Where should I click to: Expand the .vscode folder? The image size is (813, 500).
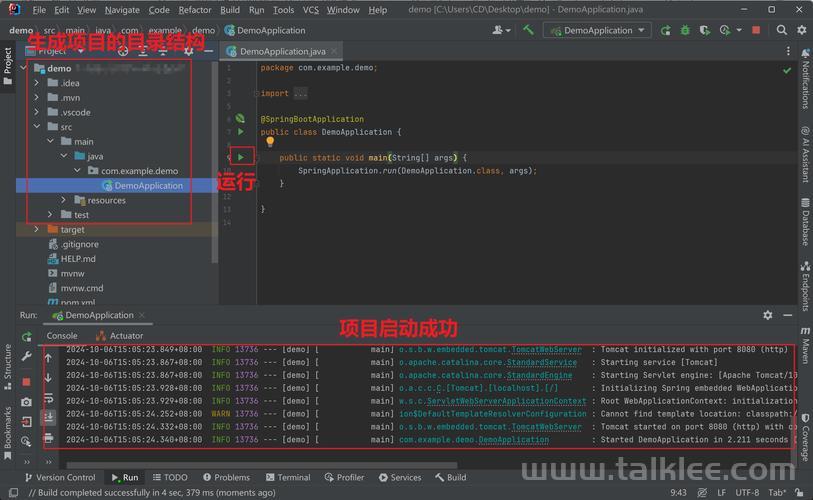click(x=36, y=112)
